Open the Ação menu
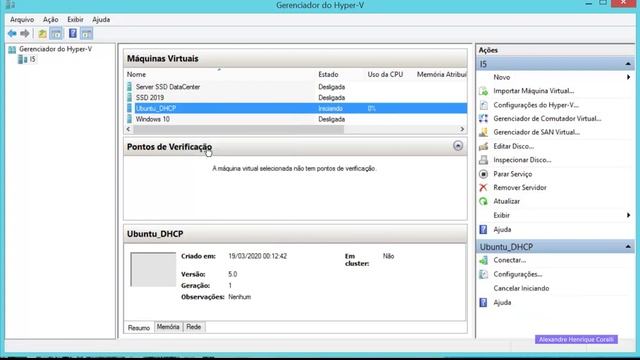Image resolution: width=640 pixels, height=360 pixels. [51, 20]
